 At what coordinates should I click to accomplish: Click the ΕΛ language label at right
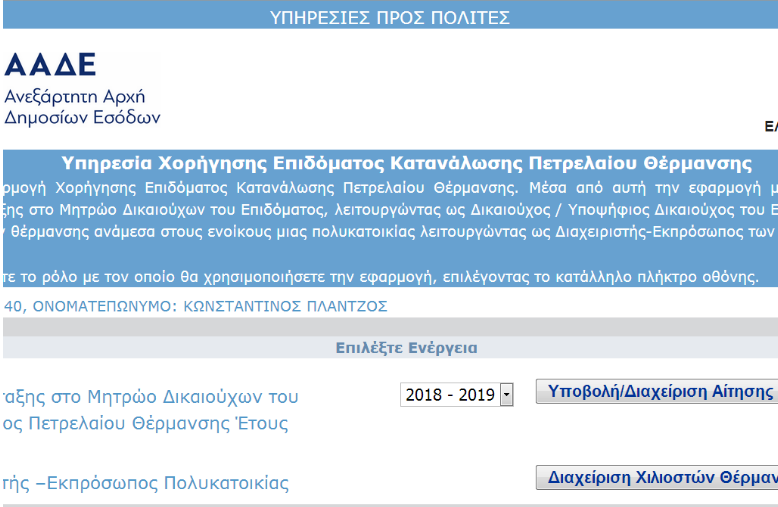click(x=770, y=127)
